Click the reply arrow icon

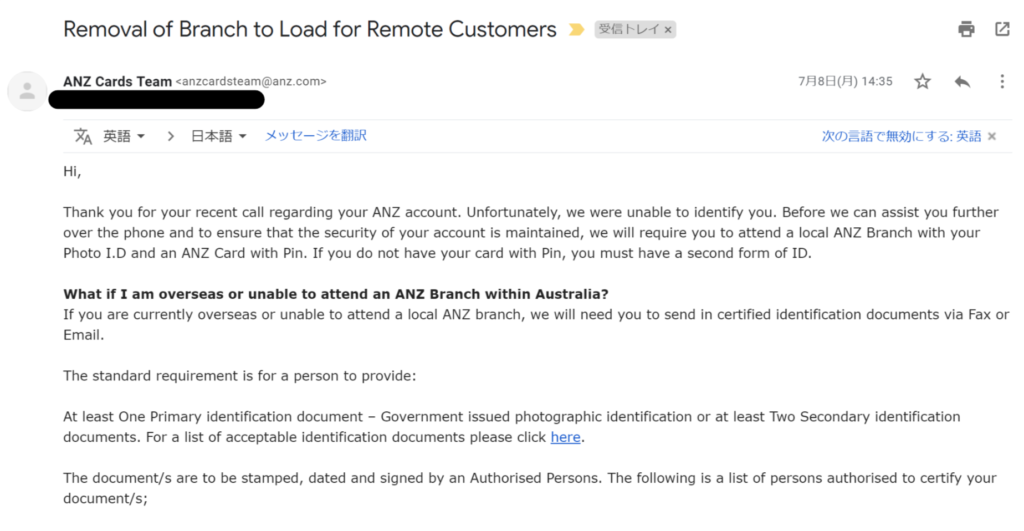[962, 82]
